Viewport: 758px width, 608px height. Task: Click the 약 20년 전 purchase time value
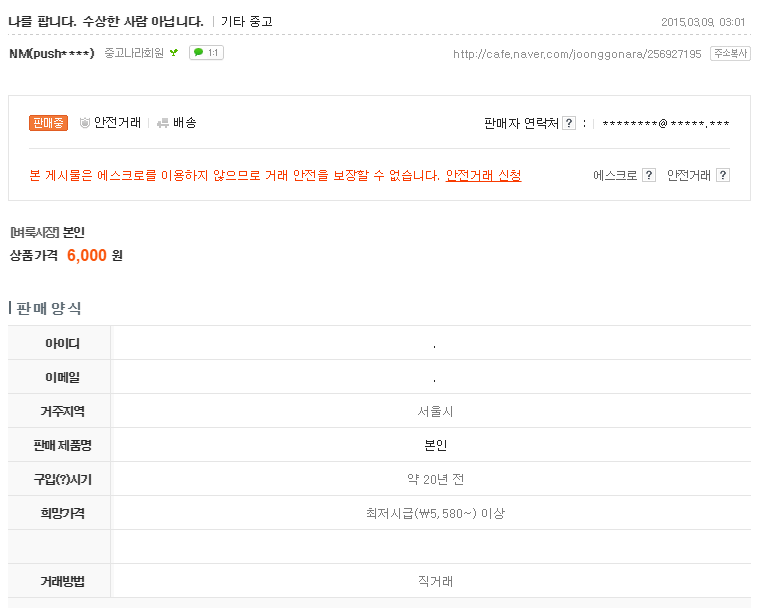(x=435, y=479)
